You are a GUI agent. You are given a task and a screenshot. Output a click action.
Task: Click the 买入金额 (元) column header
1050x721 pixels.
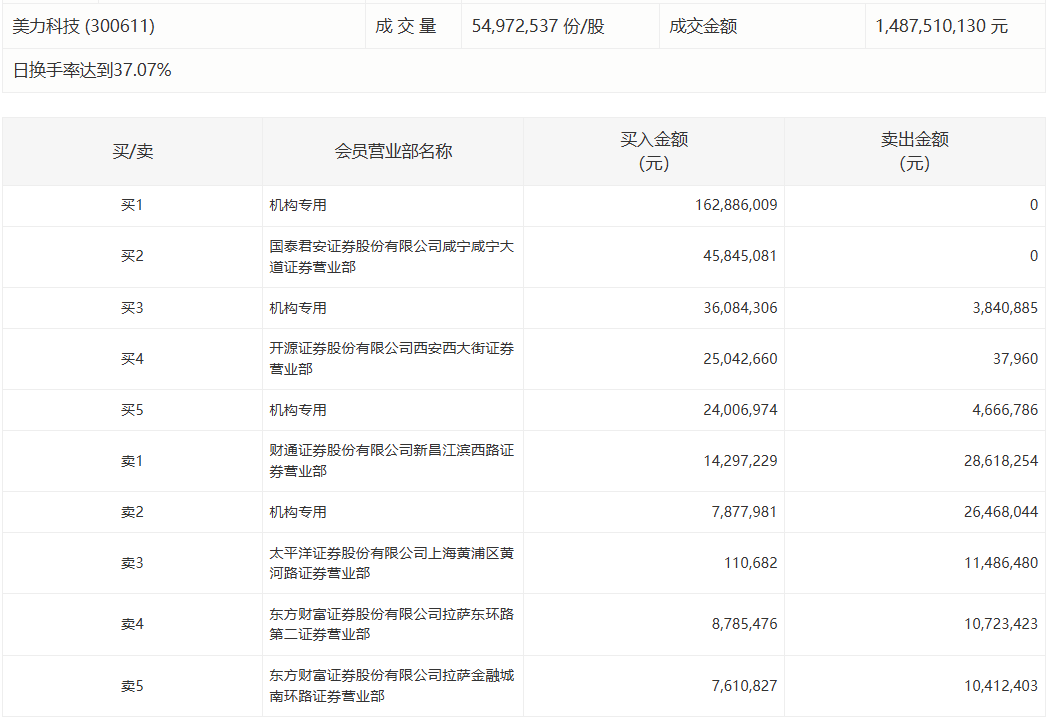(654, 151)
